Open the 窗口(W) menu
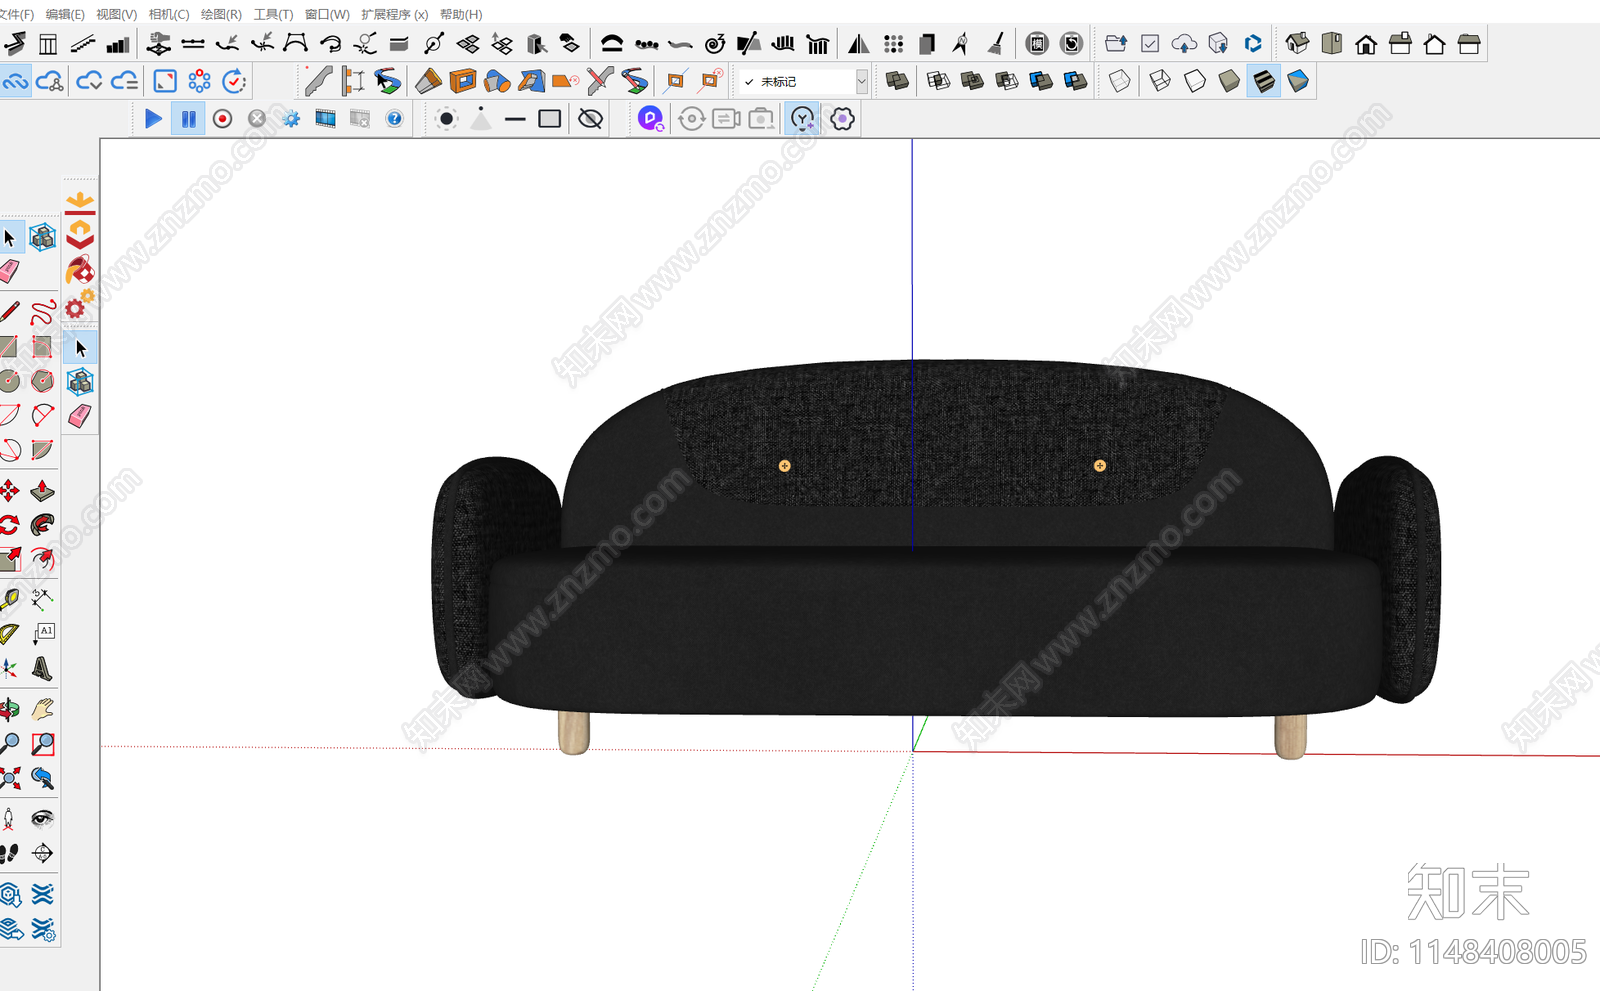This screenshot has height=991, width=1600. click(327, 14)
